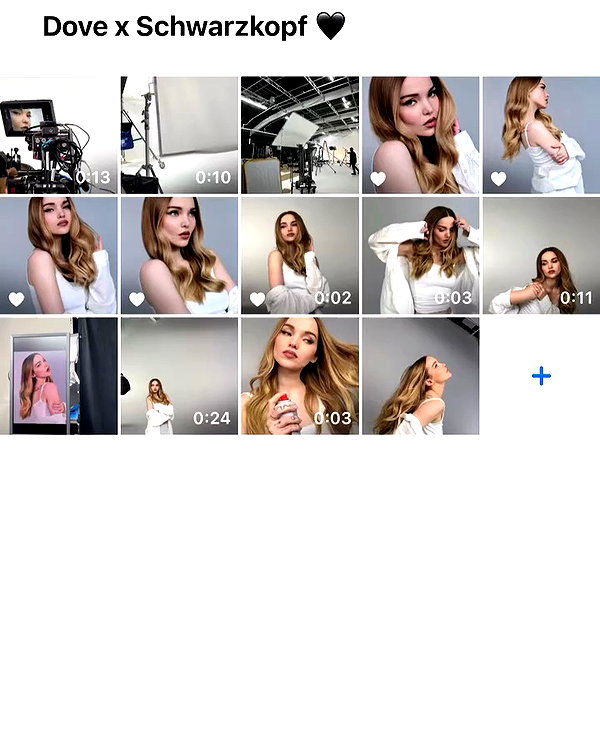Open the upward-looking profile photo
The height and width of the screenshot is (750, 600).
[420, 376]
